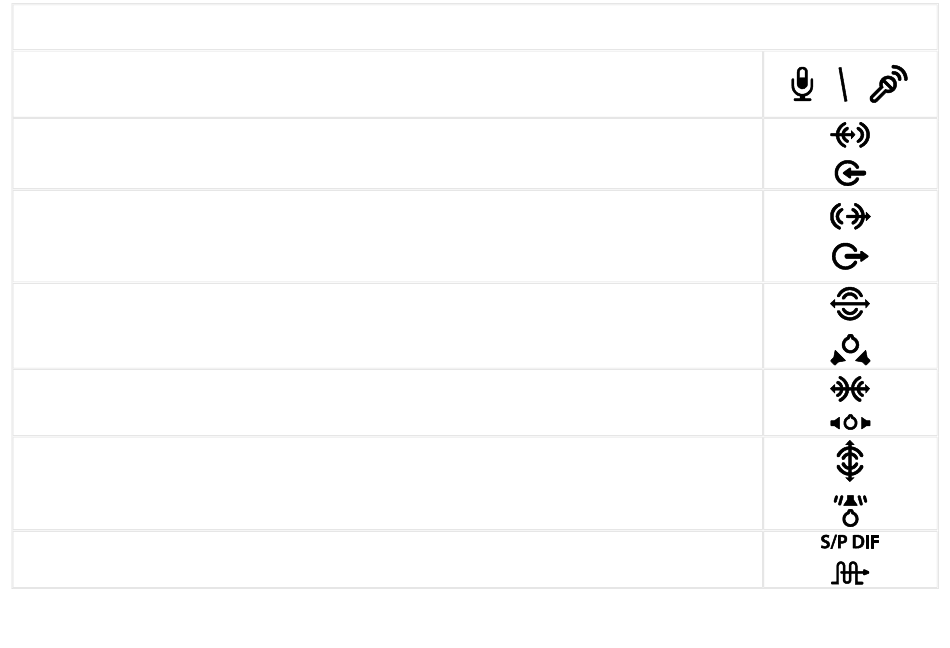The width and height of the screenshot is (950, 648).
Task: Click the desktop microphone icon
Action: [x=802, y=84]
